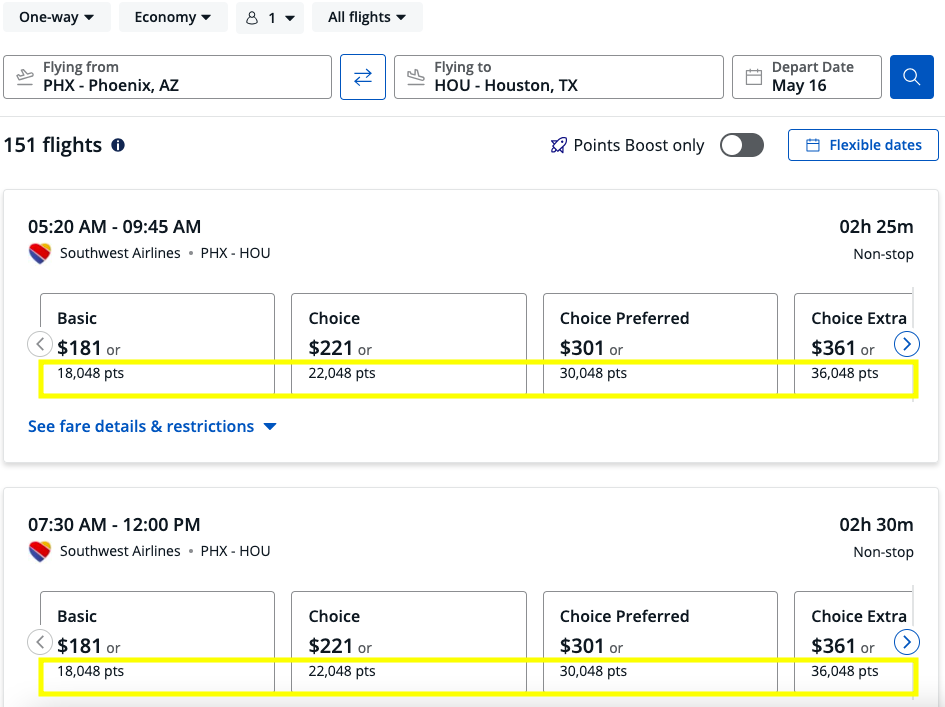Click the Flexible dates button
945x707 pixels.
coord(862,145)
